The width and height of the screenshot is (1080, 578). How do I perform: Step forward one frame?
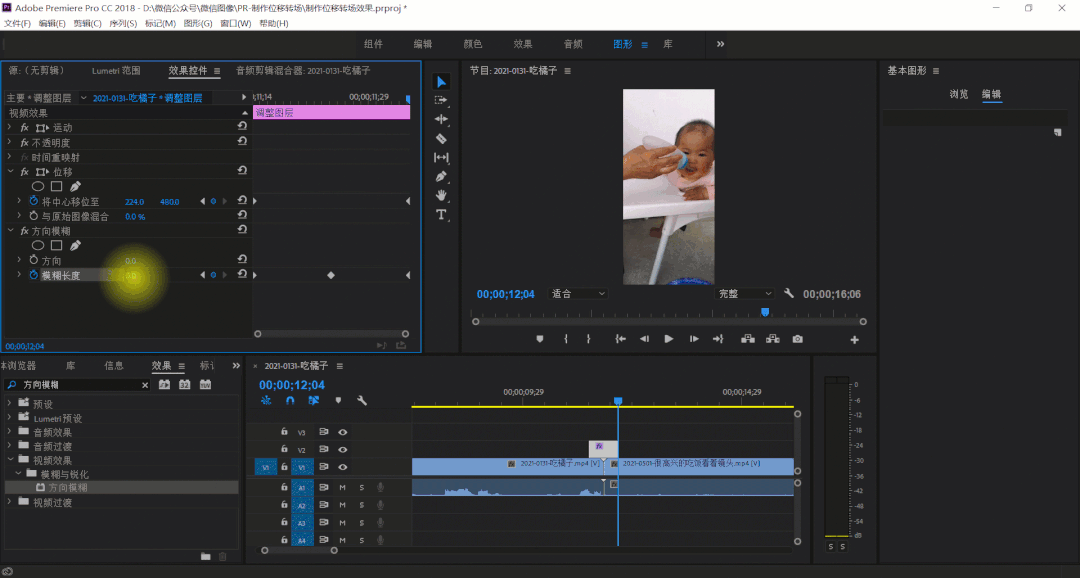694,339
